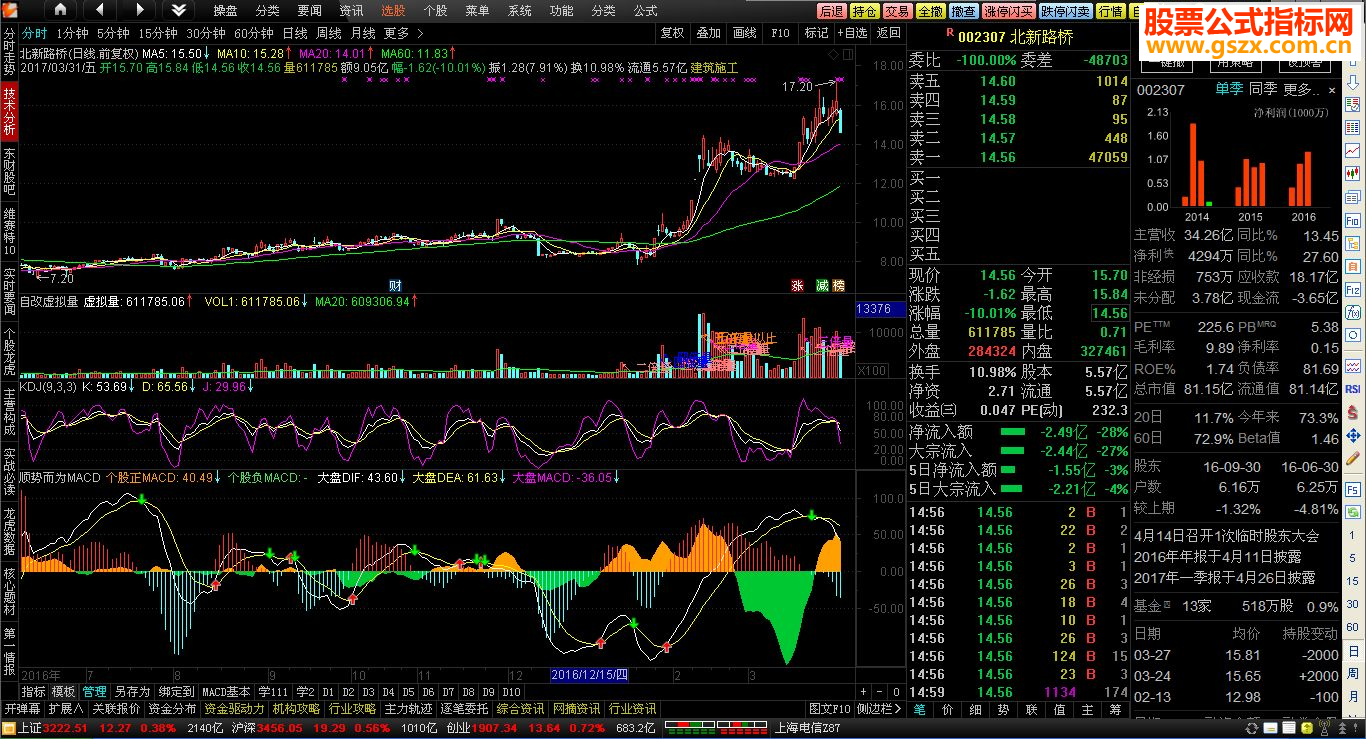Open the 分时走势 side tab
This screenshot has height=739, width=1366.
(x=9, y=51)
